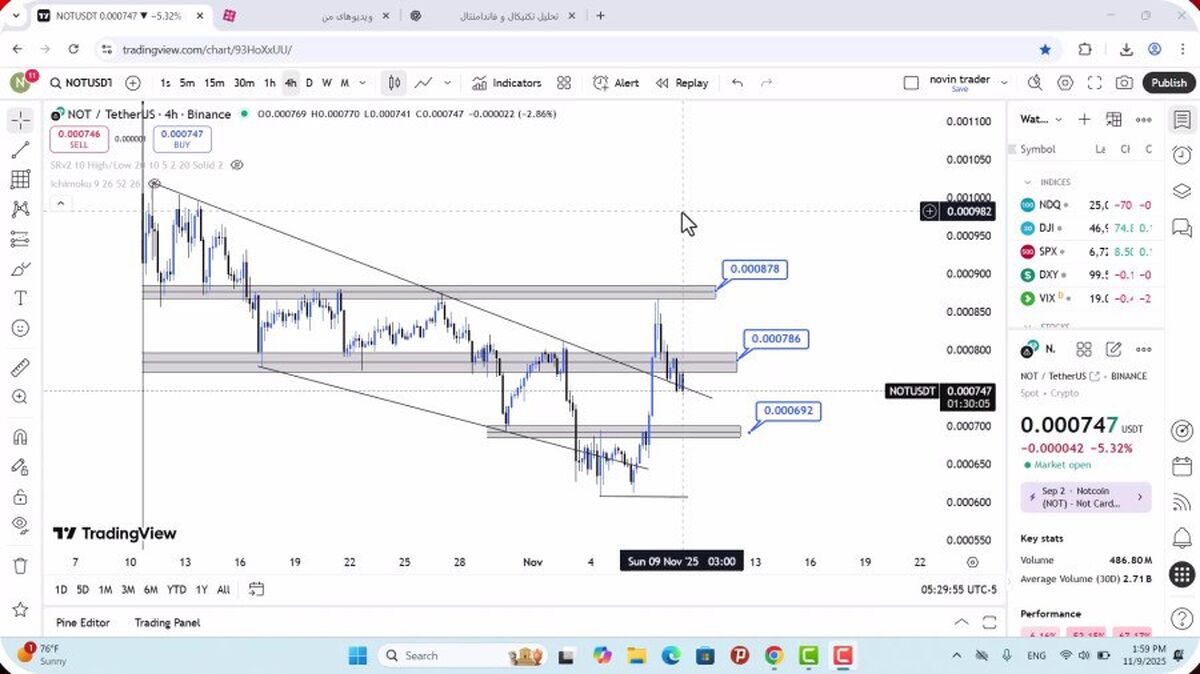Open the alerts clock sidebar icon

1182,155
